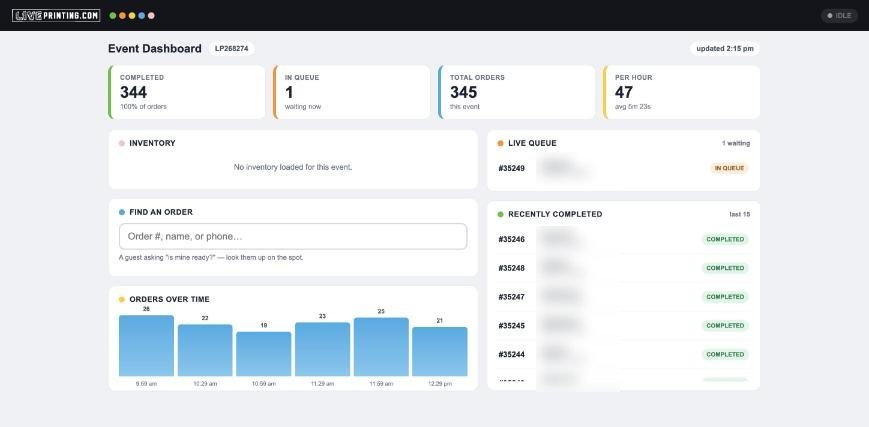
Task: Click the Recently Completed green dot
Action: [500, 214]
